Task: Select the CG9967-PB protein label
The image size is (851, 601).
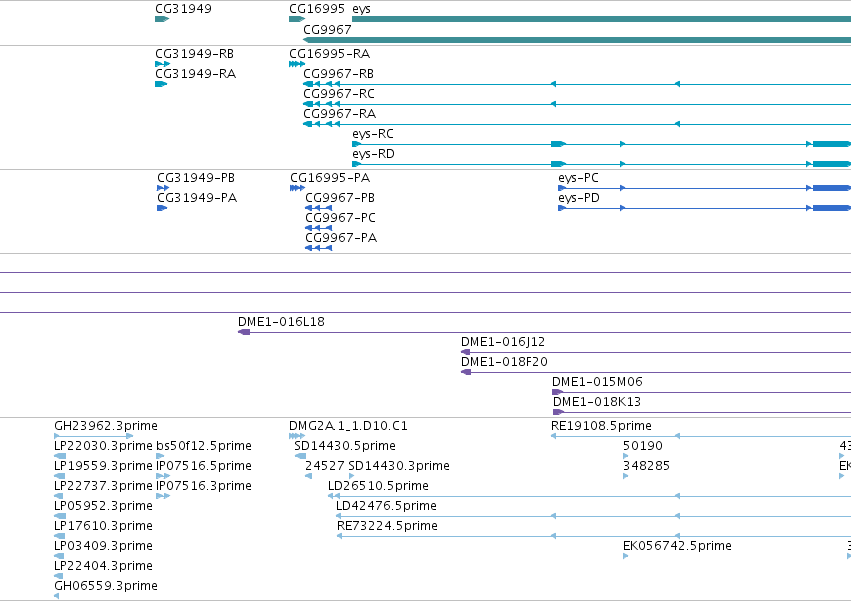Action: (x=340, y=198)
